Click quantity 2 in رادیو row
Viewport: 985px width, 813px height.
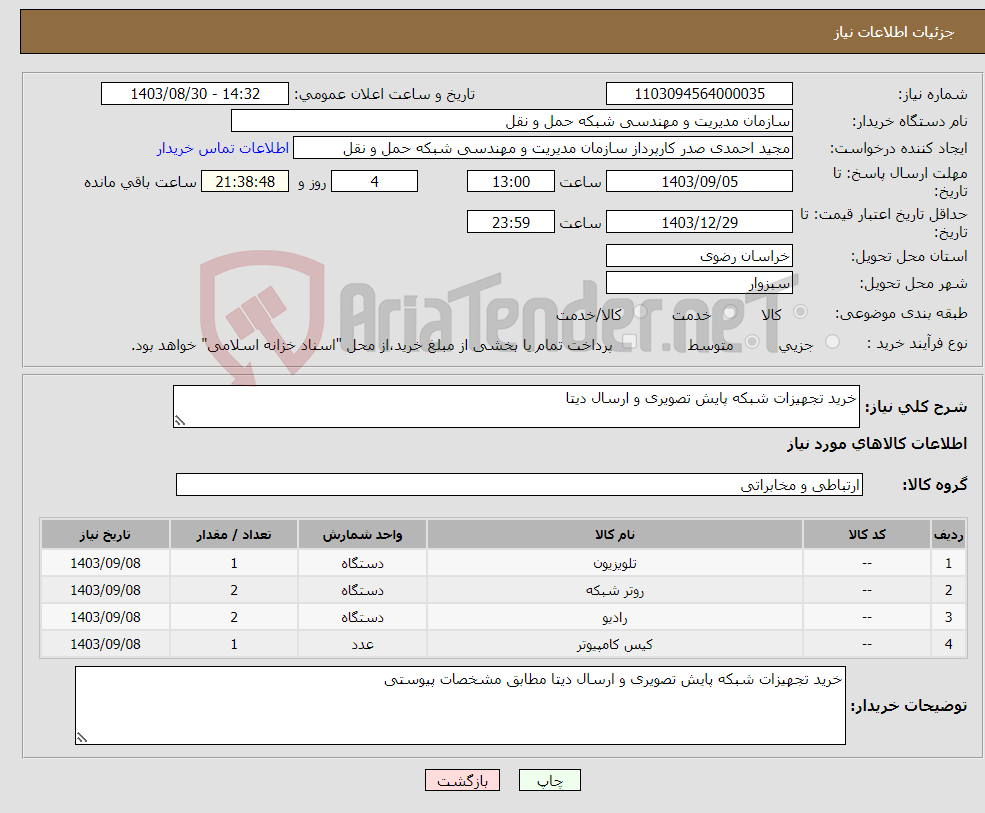click(x=234, y=617)
